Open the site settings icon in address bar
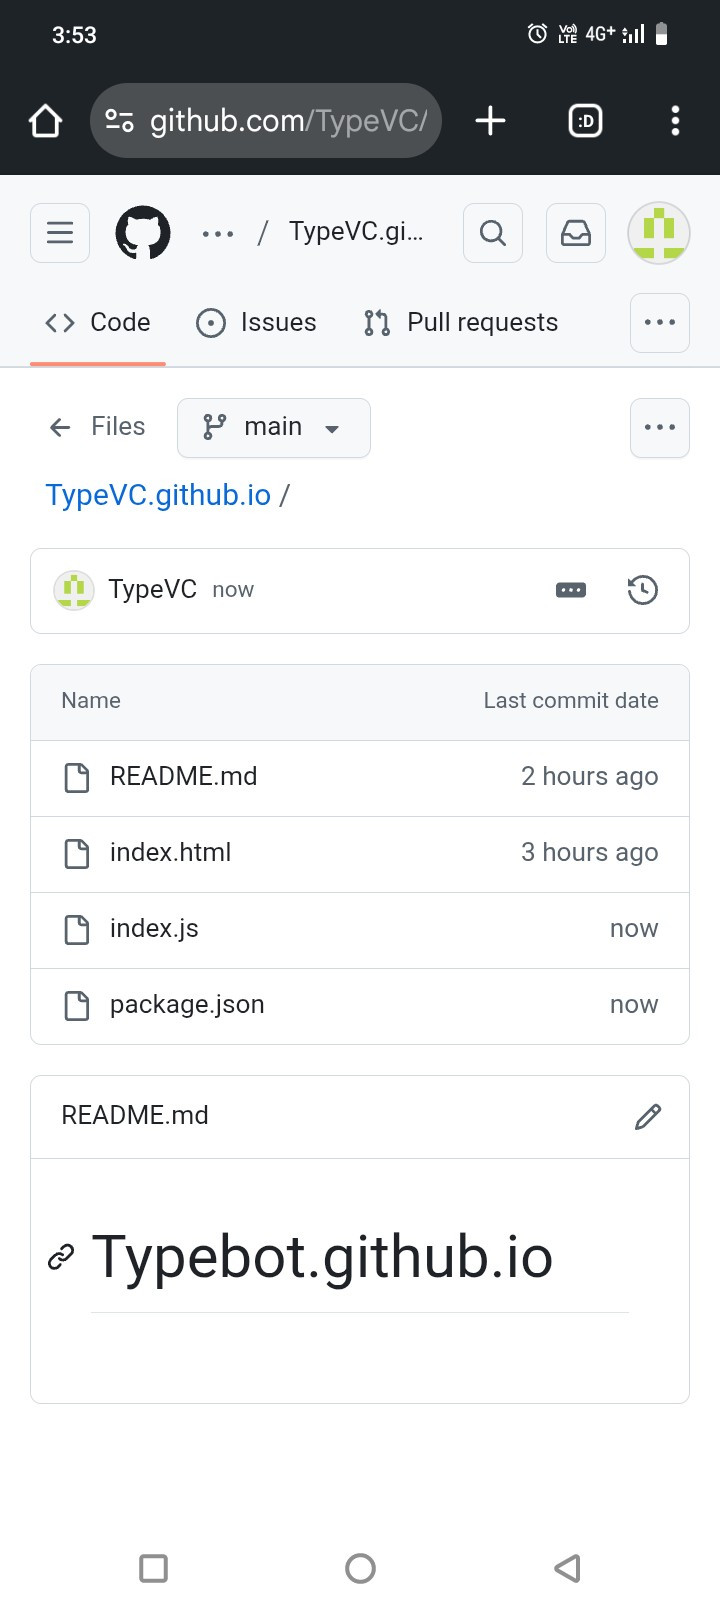720x1608 pixels. [x=119, y=121]
